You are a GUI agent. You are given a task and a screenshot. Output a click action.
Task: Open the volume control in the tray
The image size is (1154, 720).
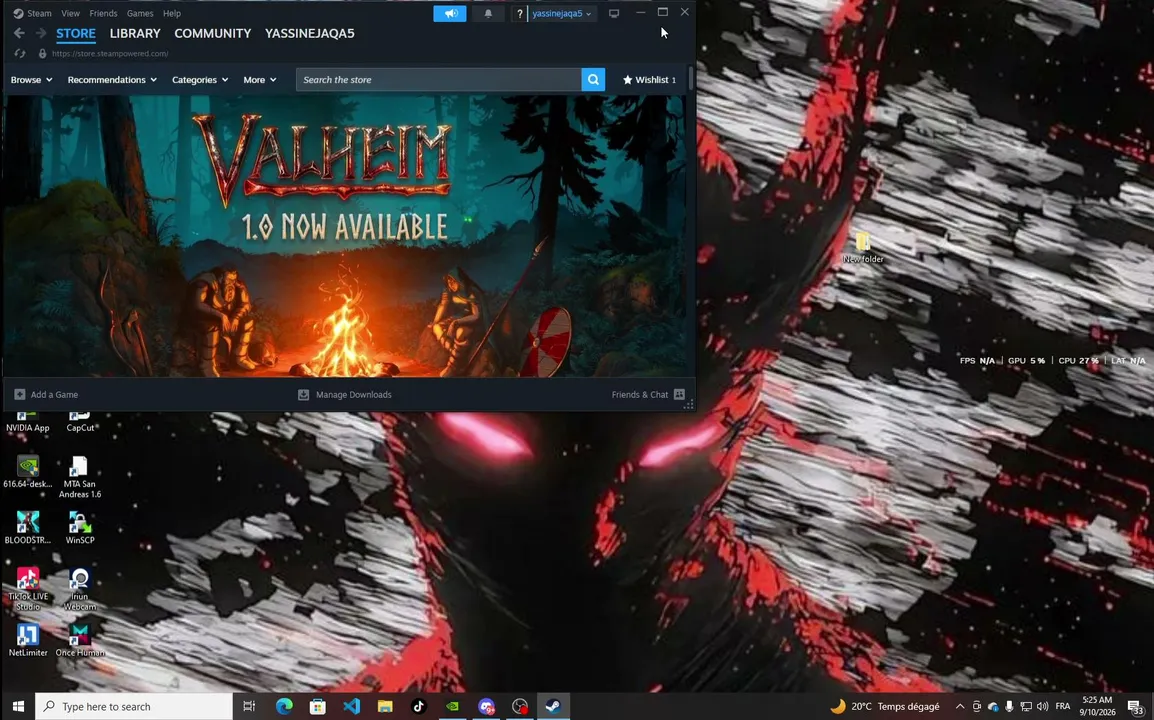(1043, 707)
